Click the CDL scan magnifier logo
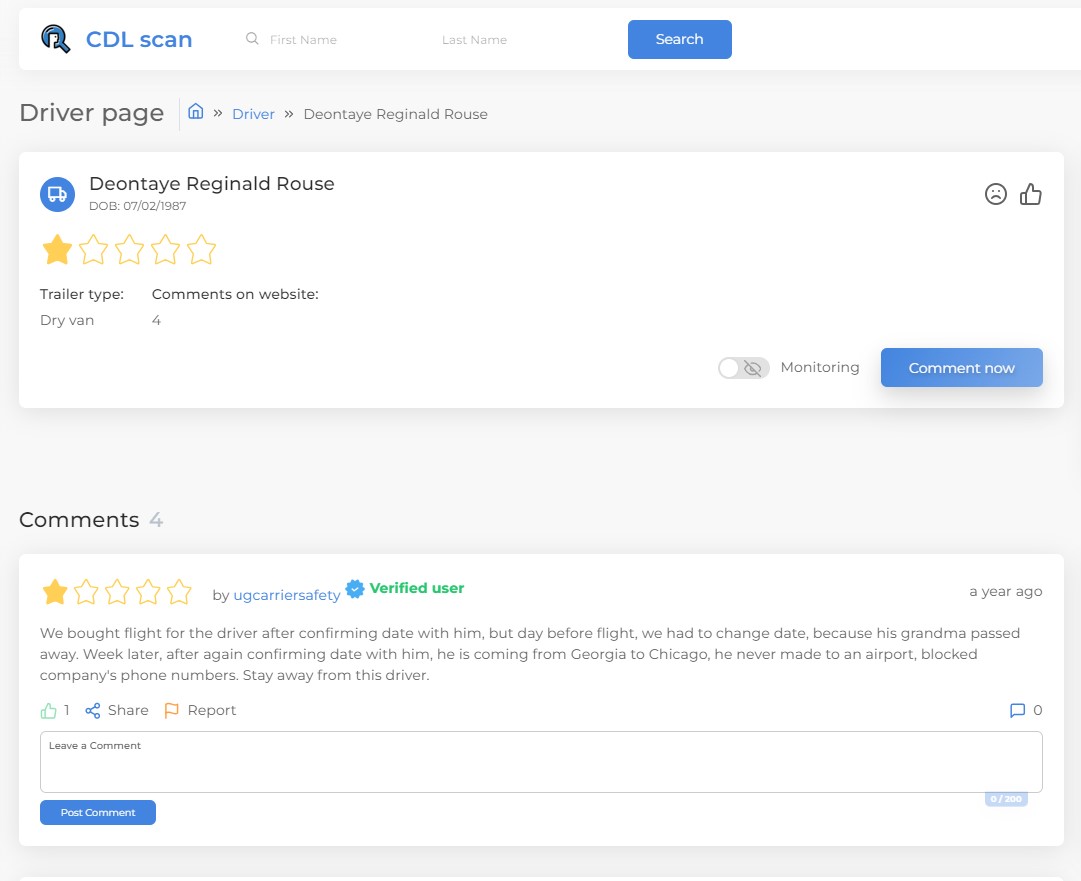 (56, 39)
